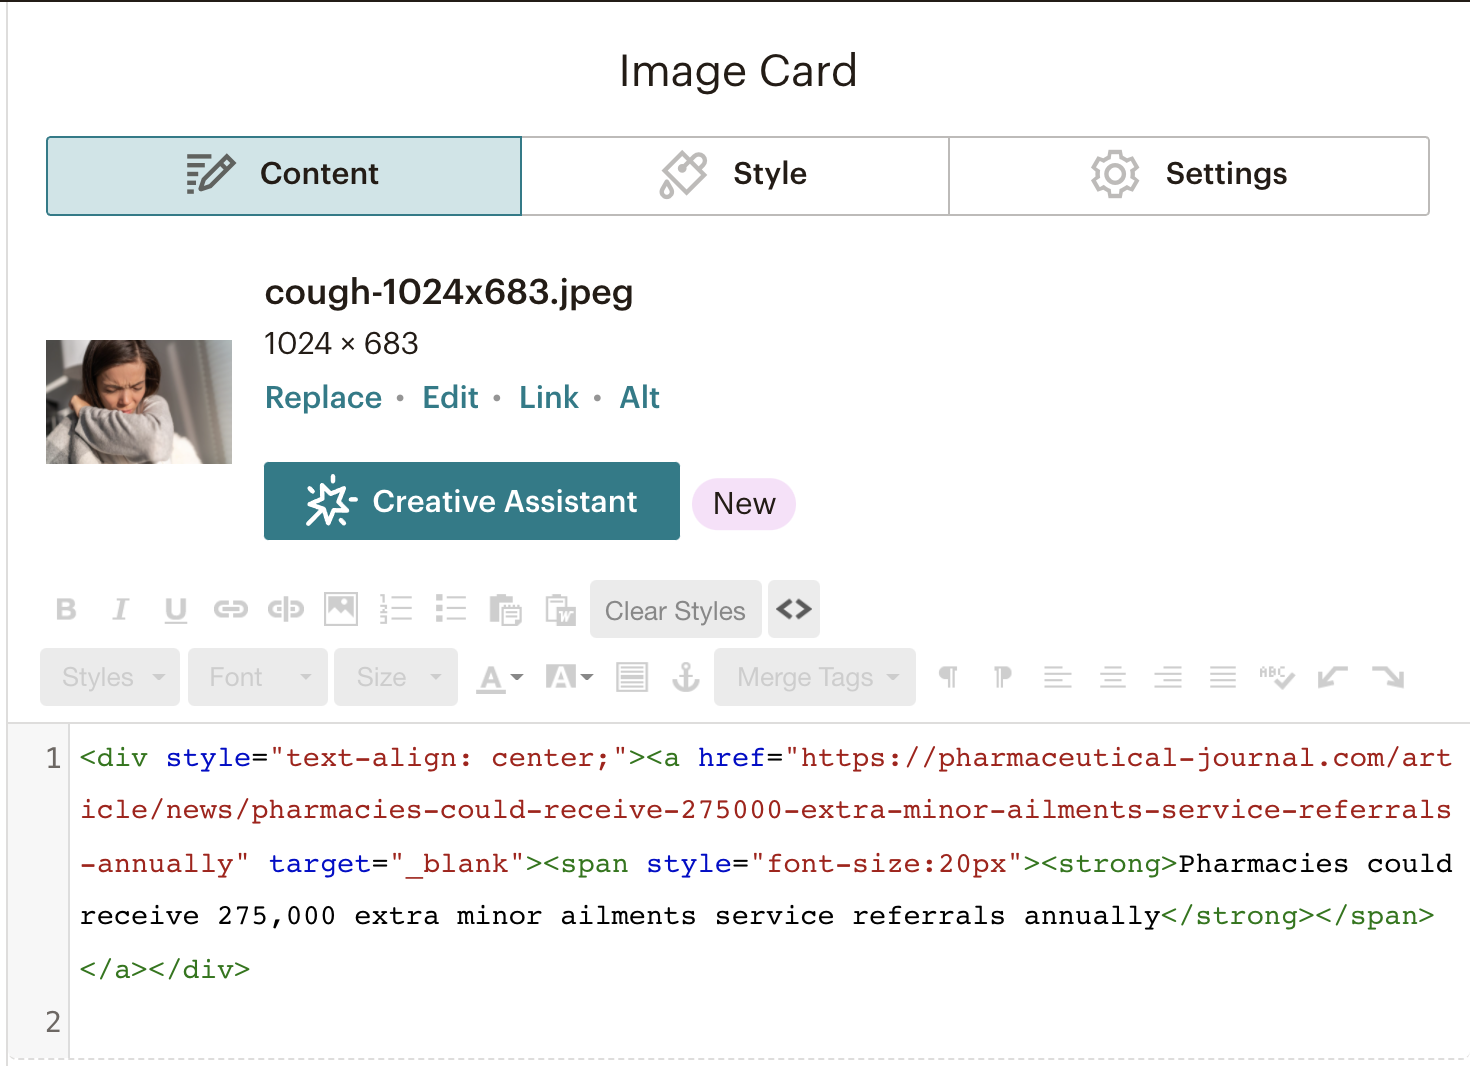Image resolution: width=1470 pixels, height=1066 pixels.
Task: Click the paste from Word icon
Action: pyautogui.click(x=560, y=610)
